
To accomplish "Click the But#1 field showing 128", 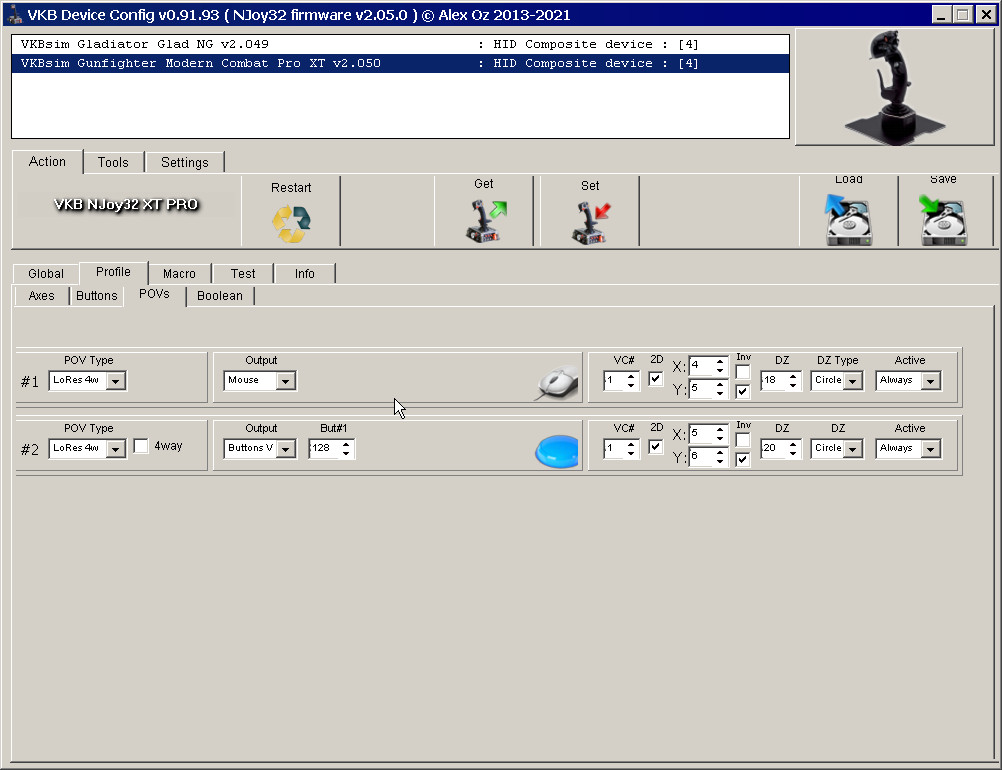I will tap(324, 449).
